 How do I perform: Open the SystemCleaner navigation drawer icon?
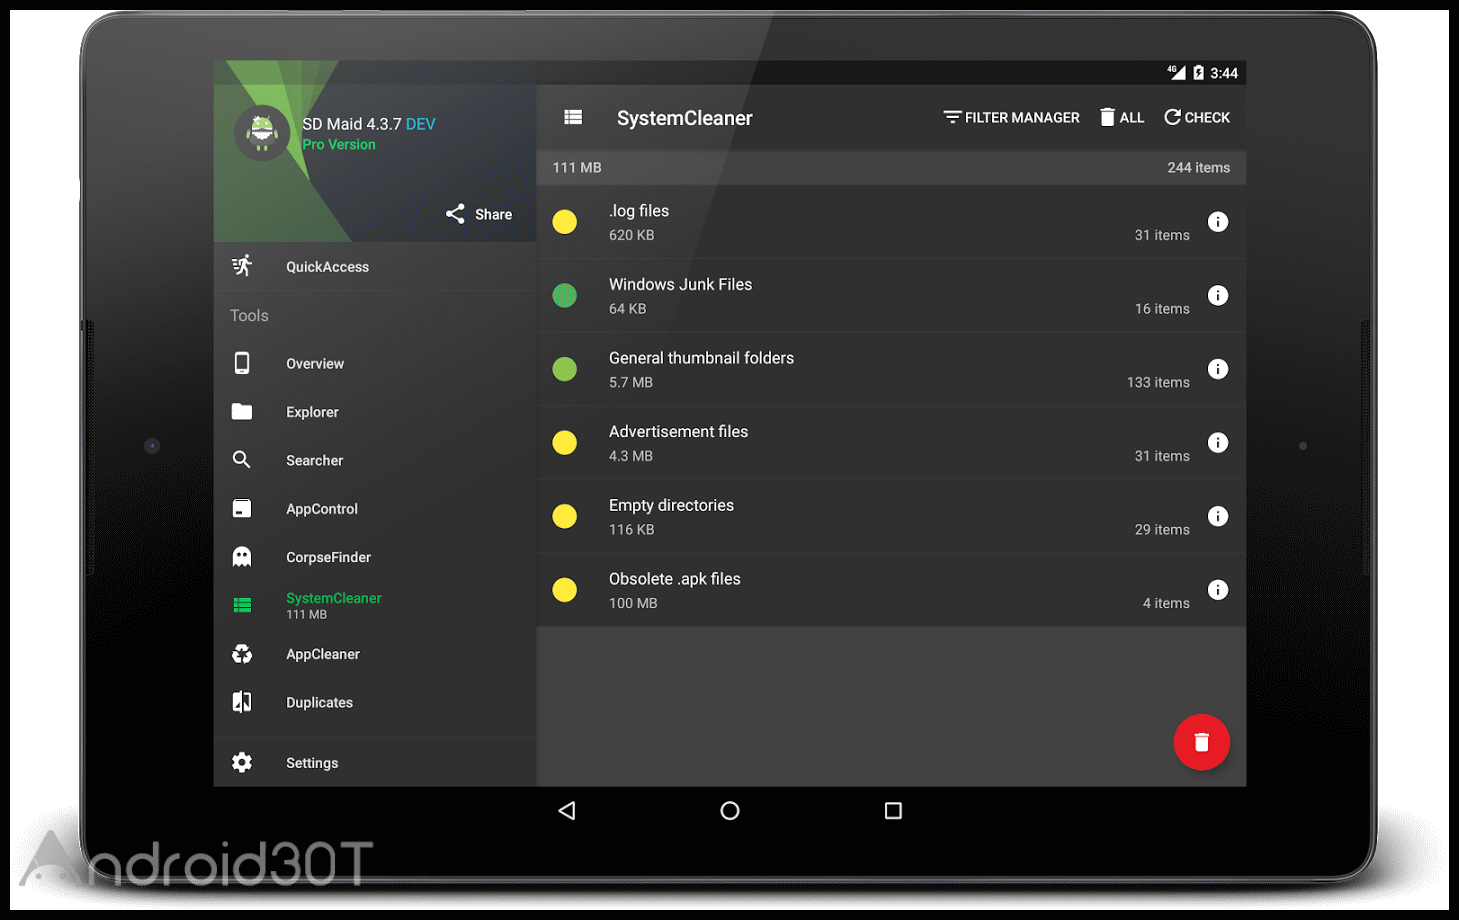pos(573,117)
